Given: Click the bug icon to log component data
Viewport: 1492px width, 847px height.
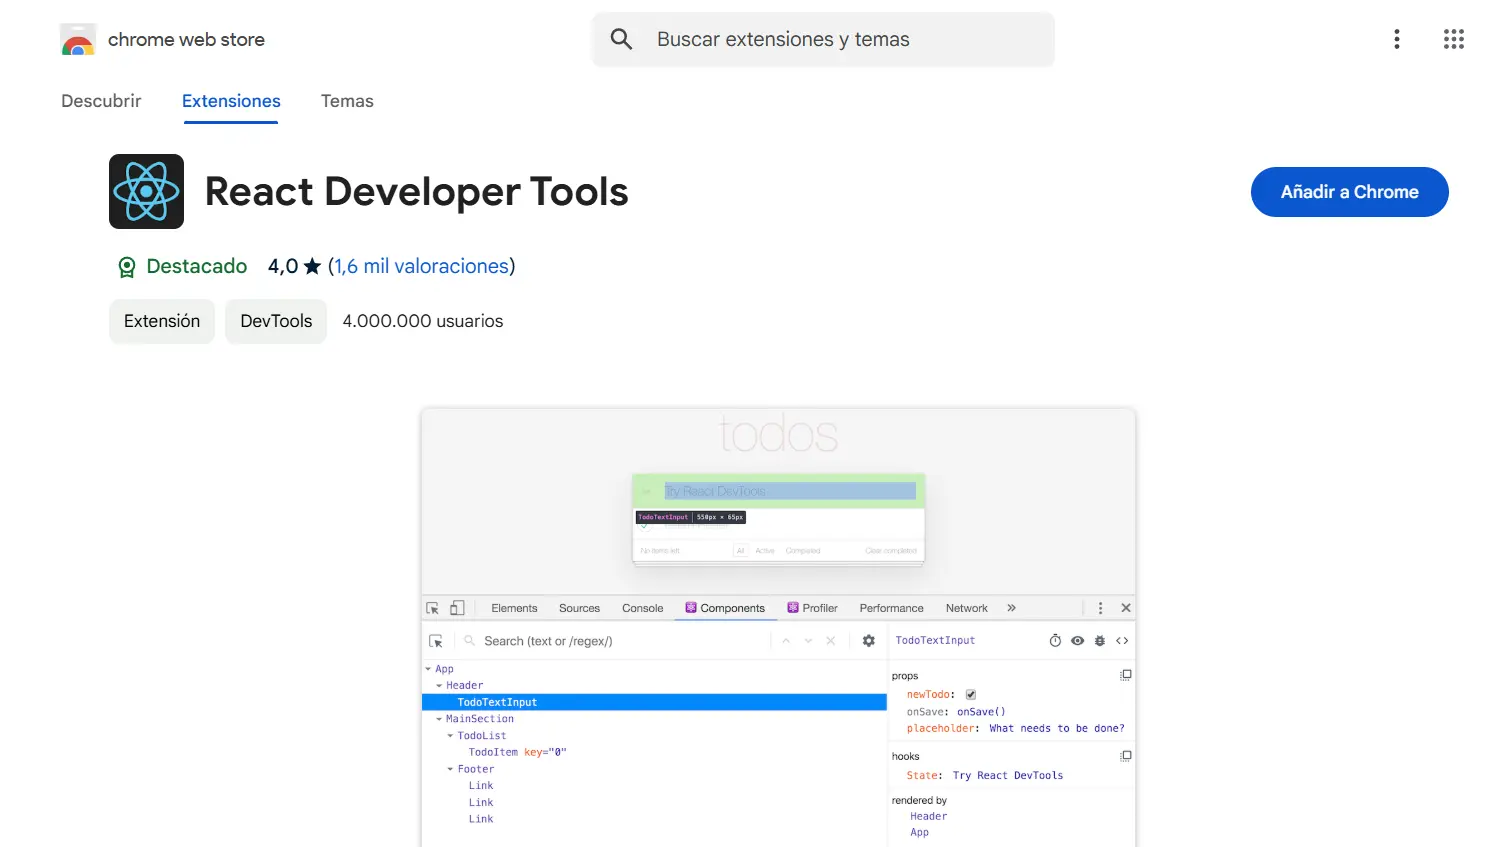Looking at the screenshot, I should pos(1099,640).
